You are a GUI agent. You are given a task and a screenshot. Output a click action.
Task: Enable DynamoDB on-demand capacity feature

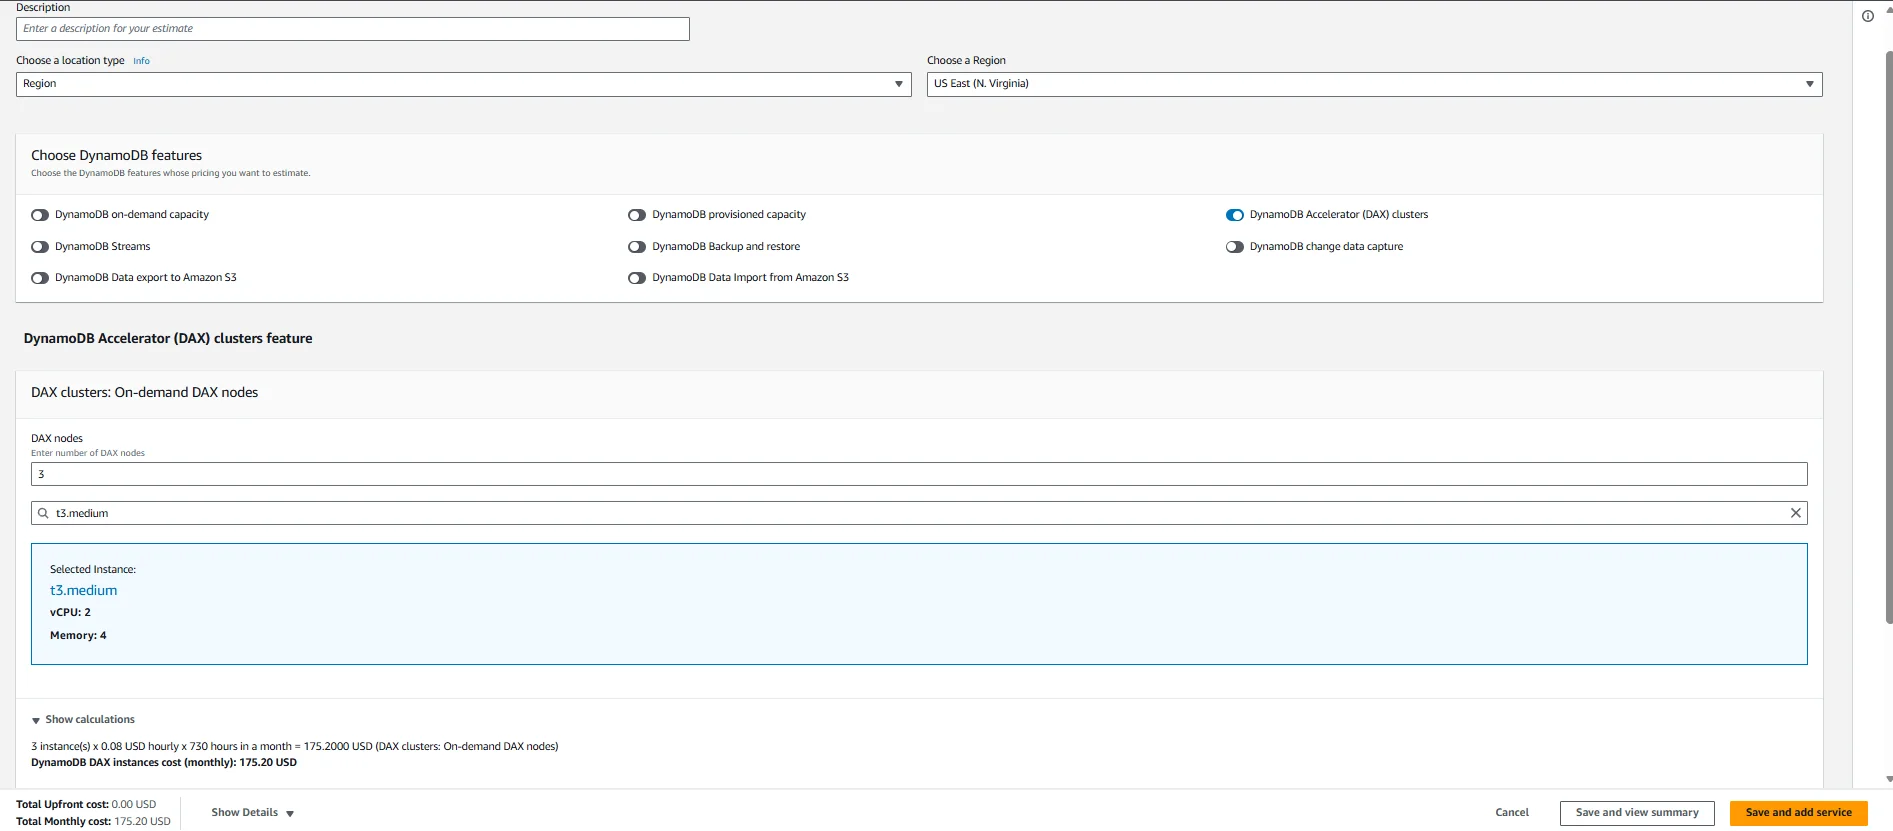[x=40, y=215]
